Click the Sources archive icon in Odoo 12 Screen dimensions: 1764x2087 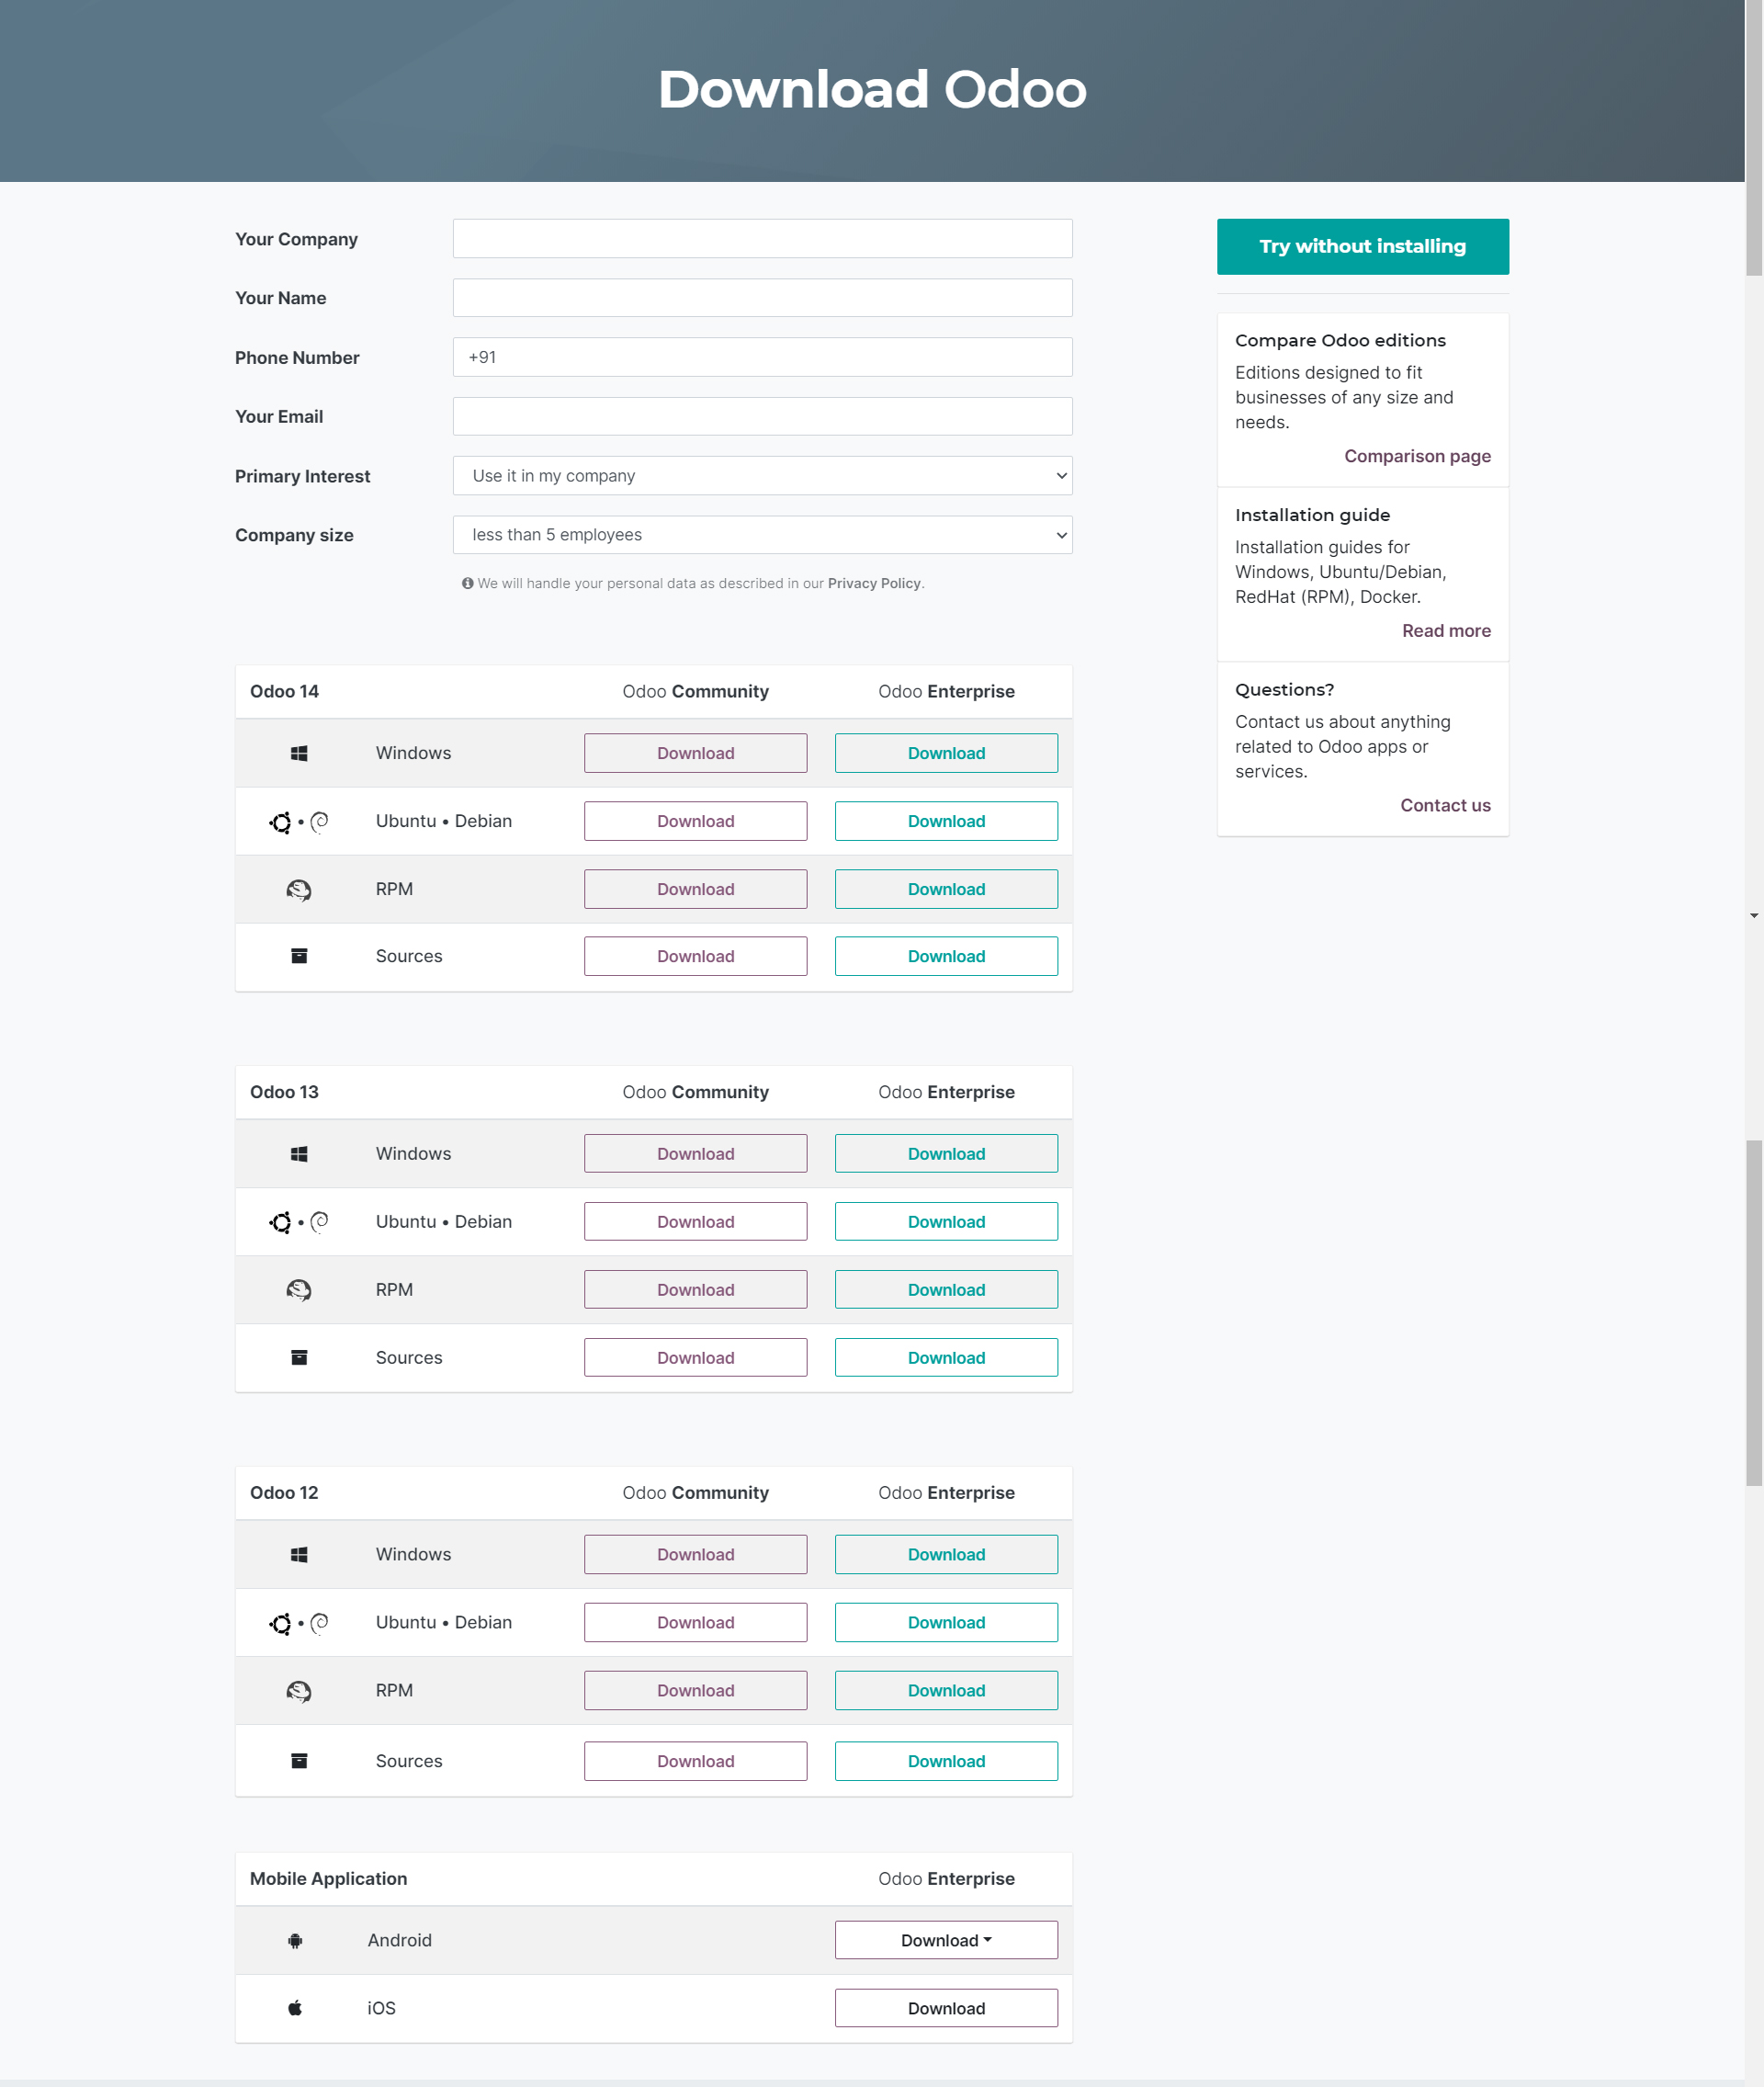point(299,1761)
